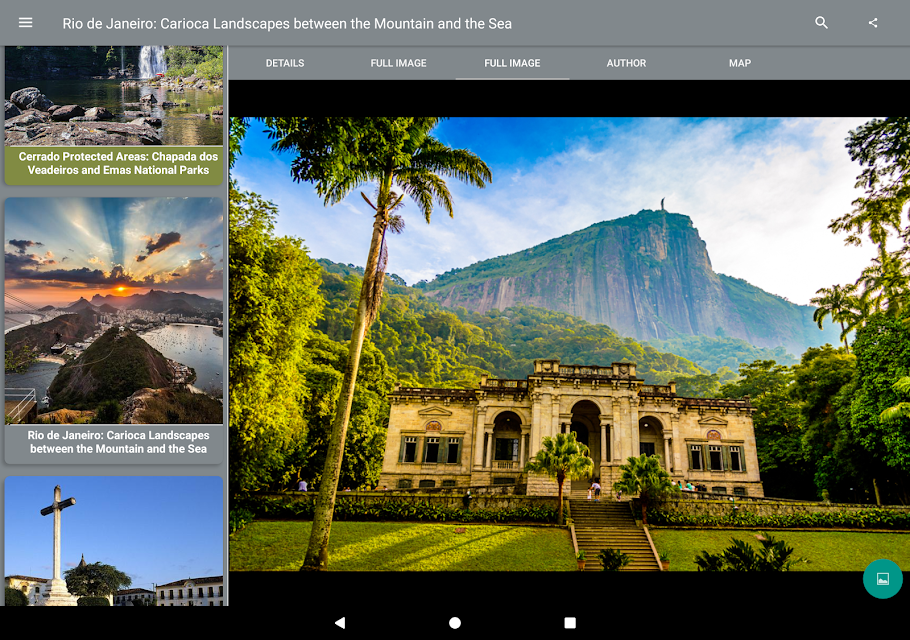The width and height of the screenshot is (910, 640).
Task: Tap the teal floating image button
Action: click(x=882, y=578)
